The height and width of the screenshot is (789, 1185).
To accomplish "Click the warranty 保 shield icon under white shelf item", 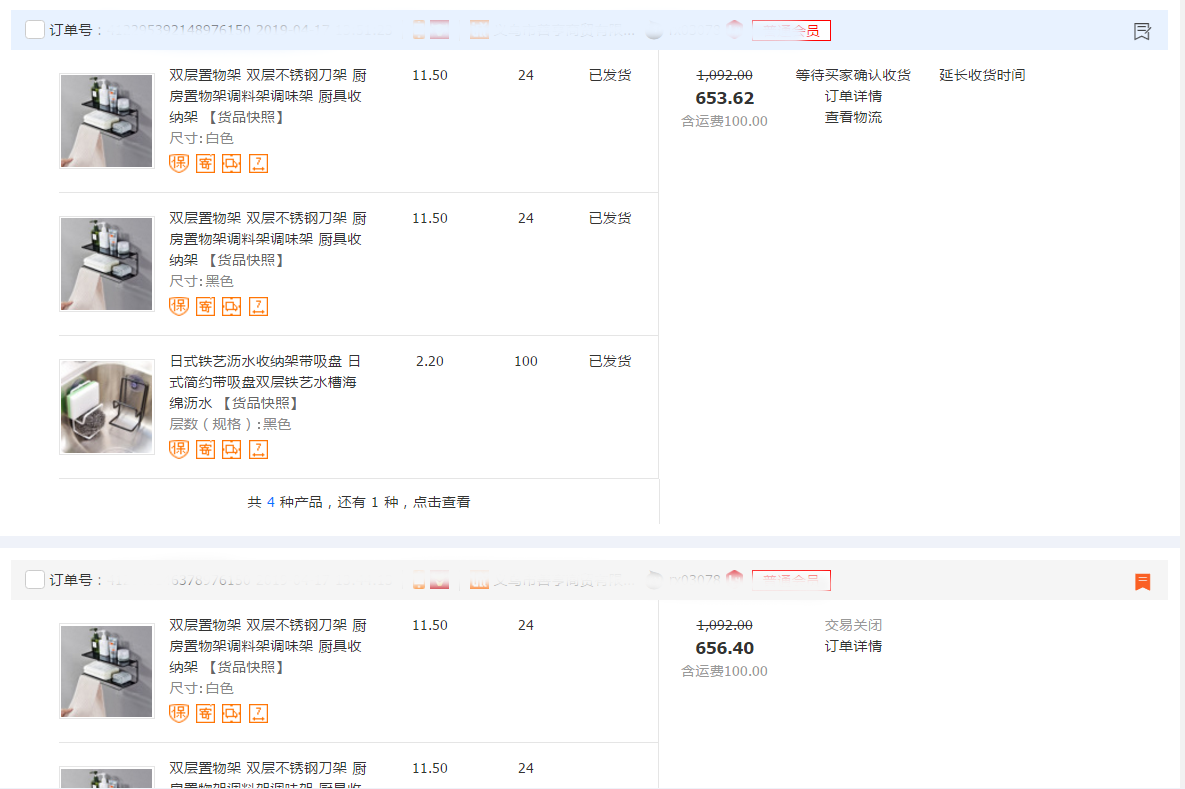I will [178, 162].
